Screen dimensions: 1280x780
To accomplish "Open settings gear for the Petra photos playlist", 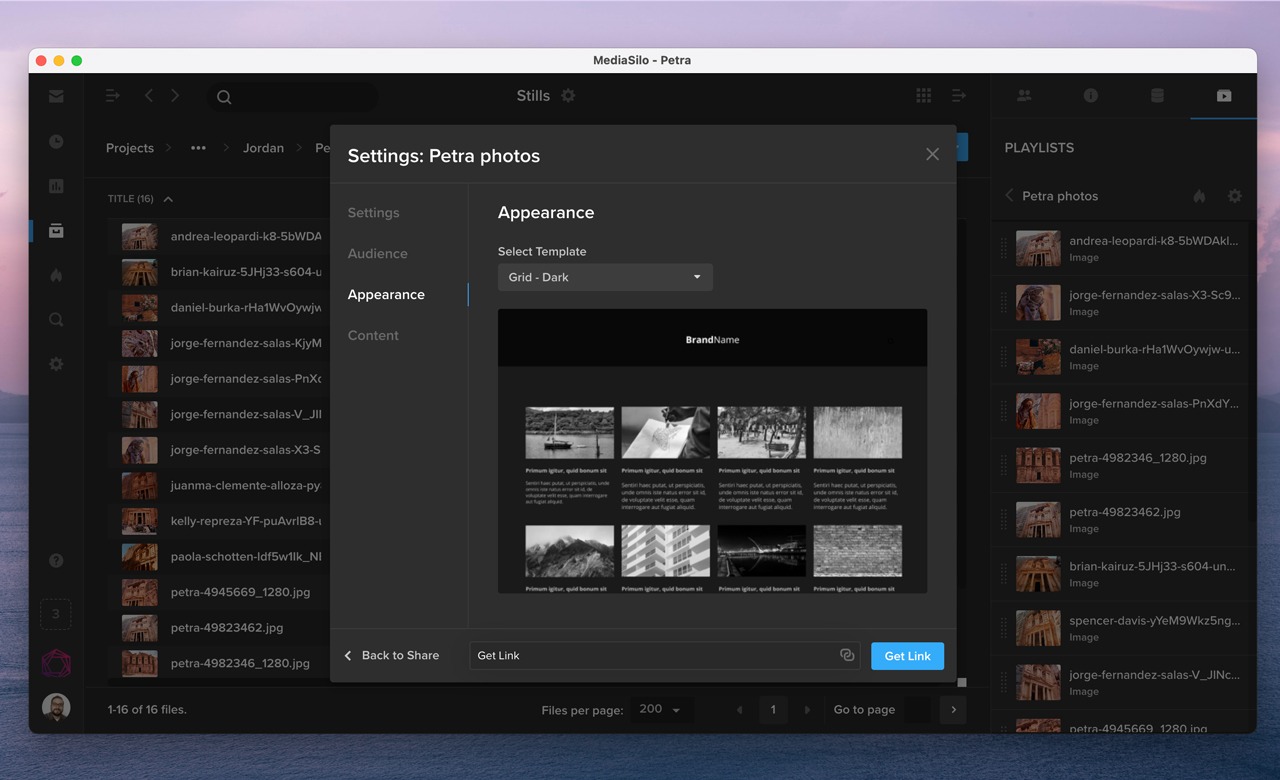I will click(x=1235, y=196).
